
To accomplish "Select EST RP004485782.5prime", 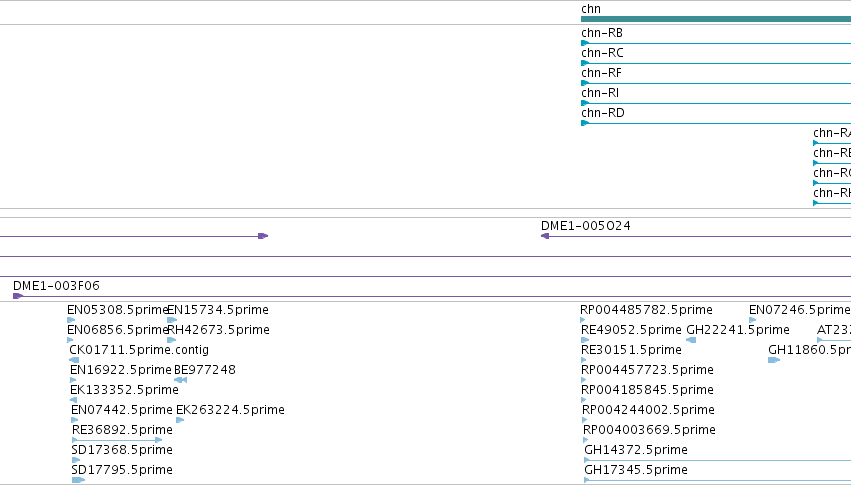I will [646, 310].
